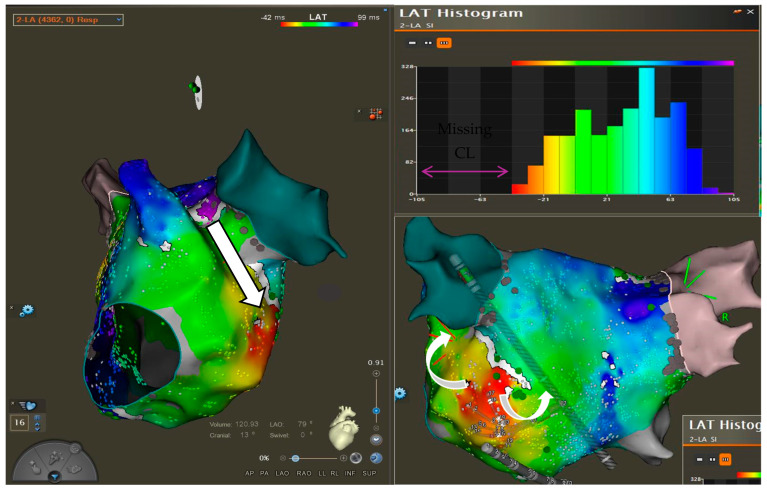Click the plus at top of zoom slider
Screen dimensions: 767x491
(x=376, y=374)
